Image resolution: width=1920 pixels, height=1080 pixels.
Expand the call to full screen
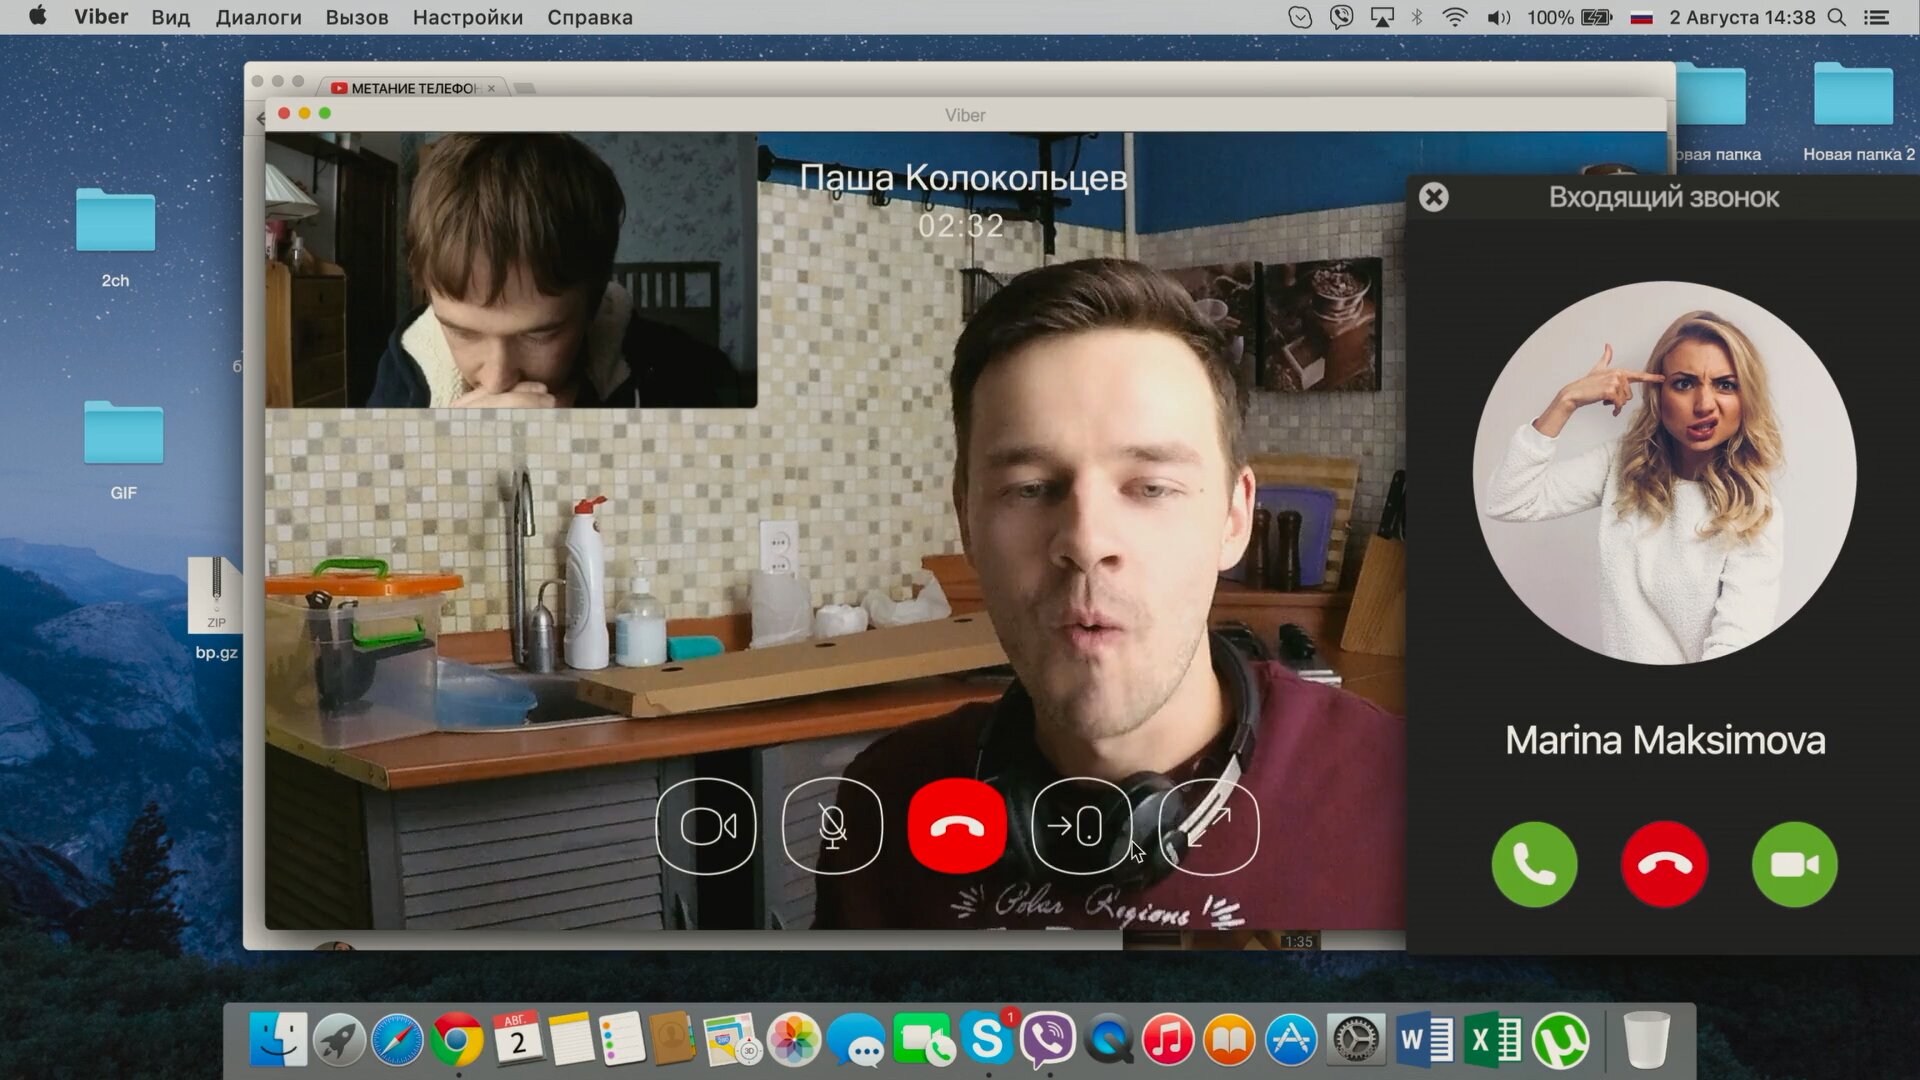1208,827
